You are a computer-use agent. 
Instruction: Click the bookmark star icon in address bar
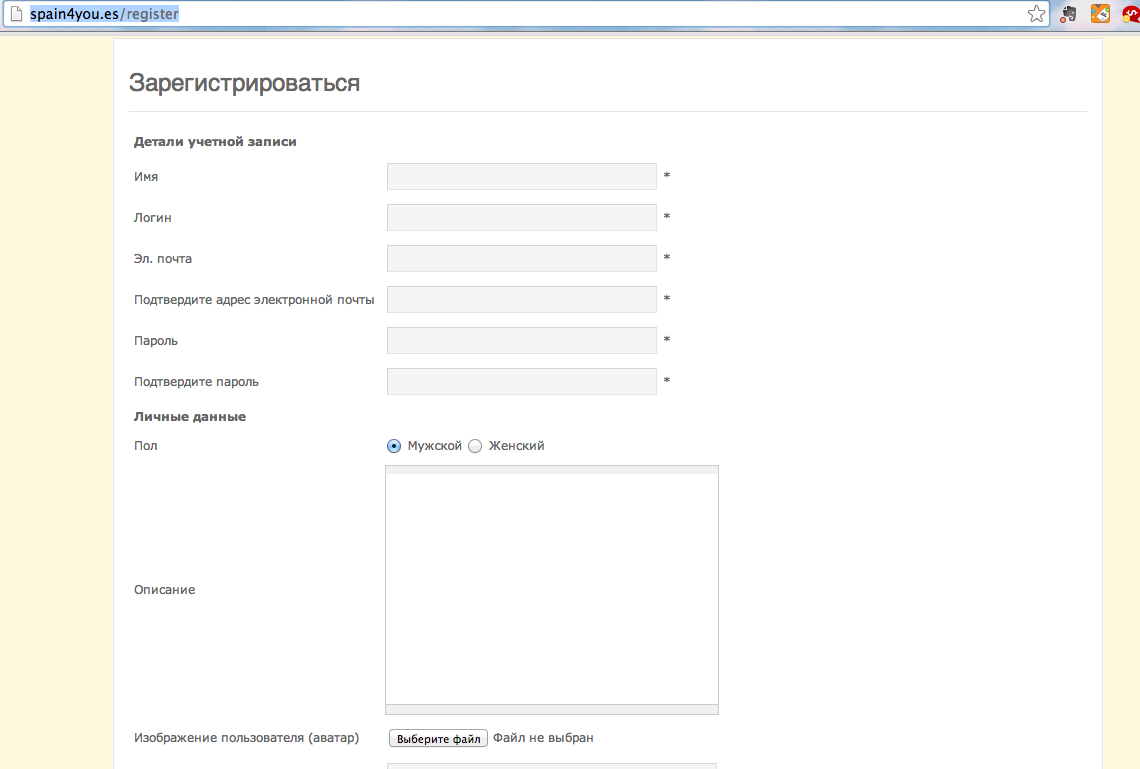1036,14
